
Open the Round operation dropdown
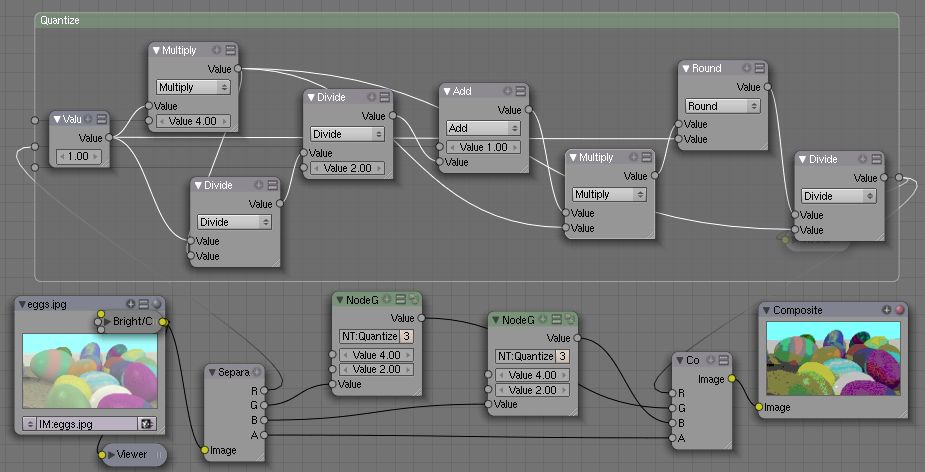[723, 106]
